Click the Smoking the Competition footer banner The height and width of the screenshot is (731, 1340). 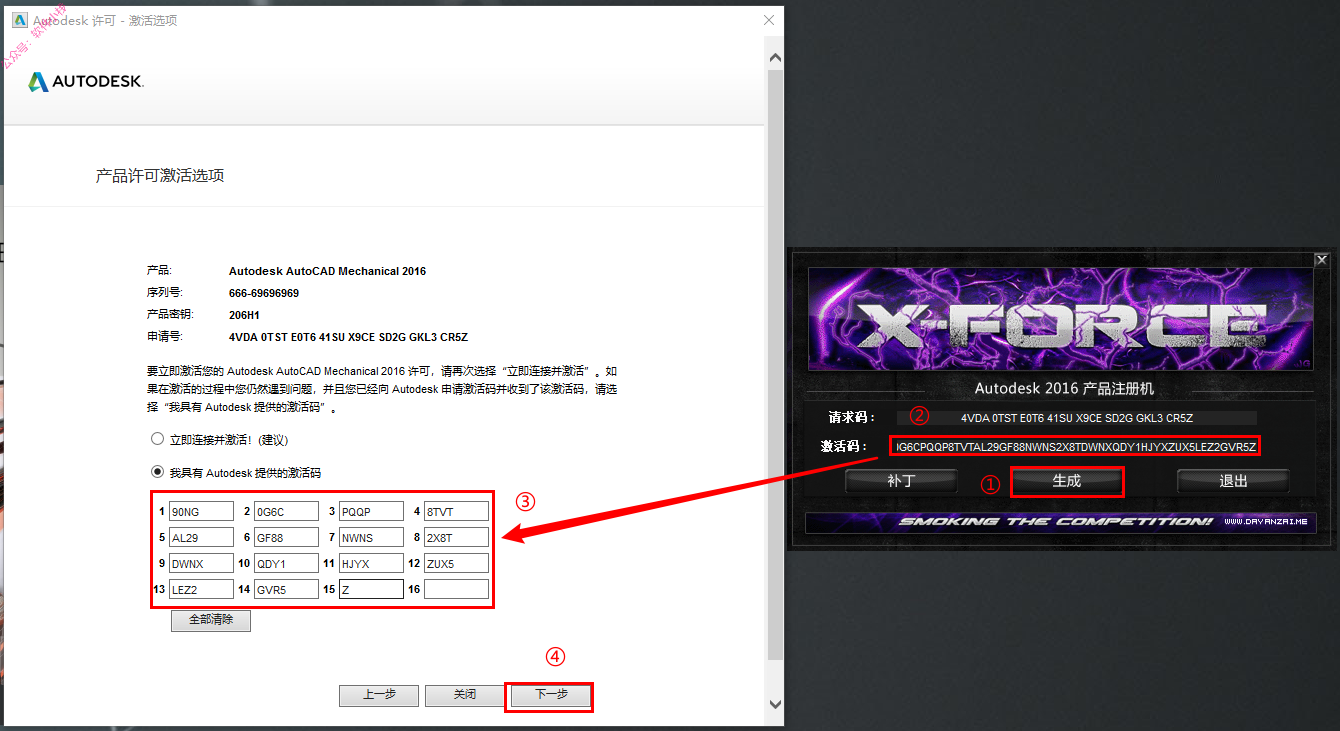1060,522
